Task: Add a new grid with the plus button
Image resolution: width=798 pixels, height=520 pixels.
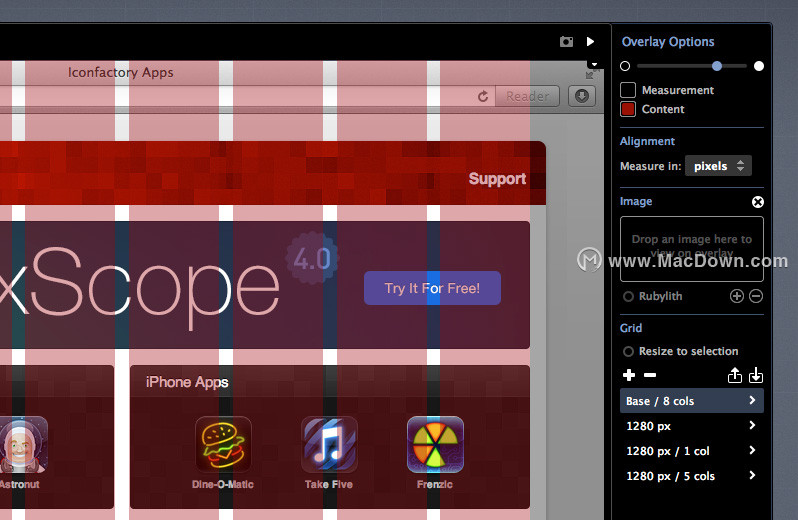Action: [629, 375]
